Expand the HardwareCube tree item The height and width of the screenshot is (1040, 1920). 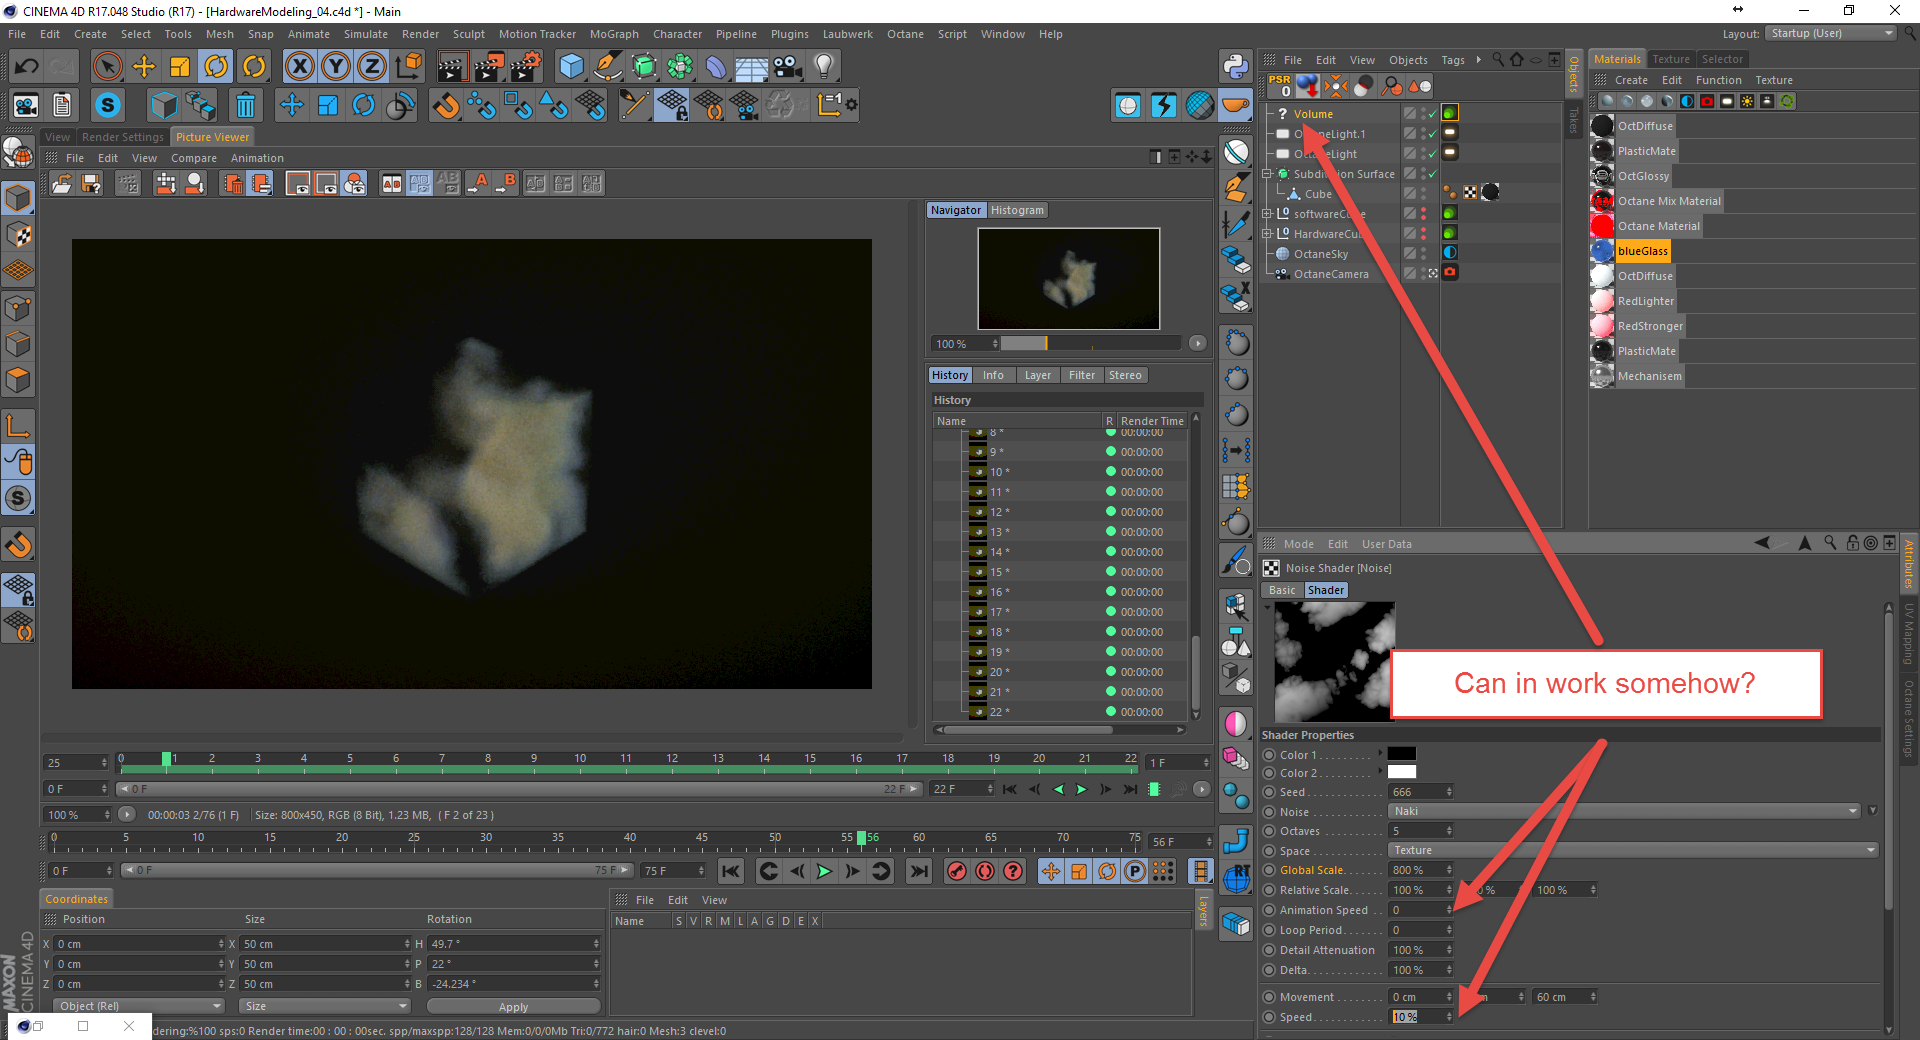coord(1267,234)
